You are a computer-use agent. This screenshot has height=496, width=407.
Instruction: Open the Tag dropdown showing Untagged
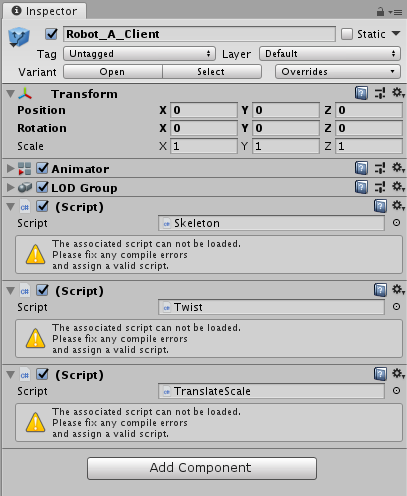point(139,54)
